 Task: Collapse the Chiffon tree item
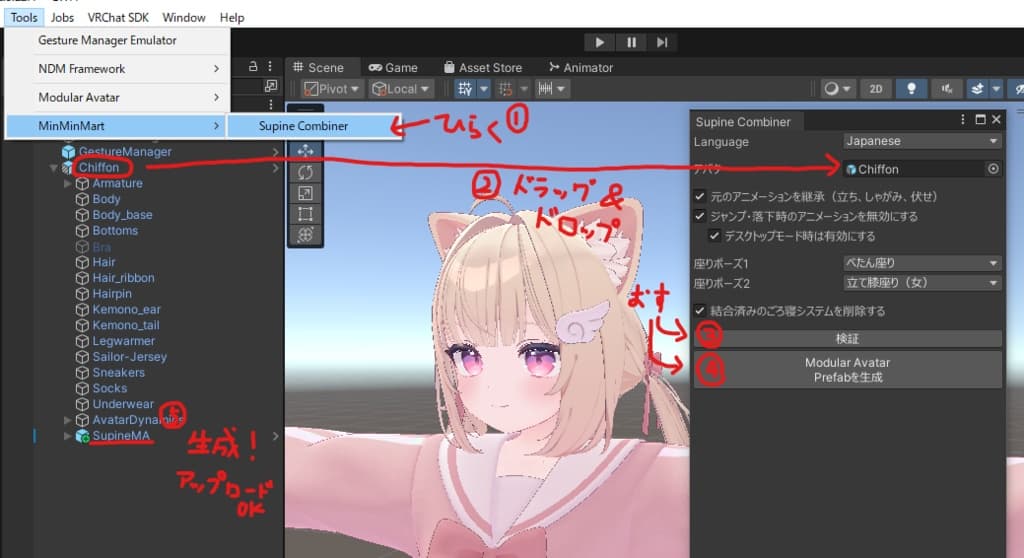[54, 168]
